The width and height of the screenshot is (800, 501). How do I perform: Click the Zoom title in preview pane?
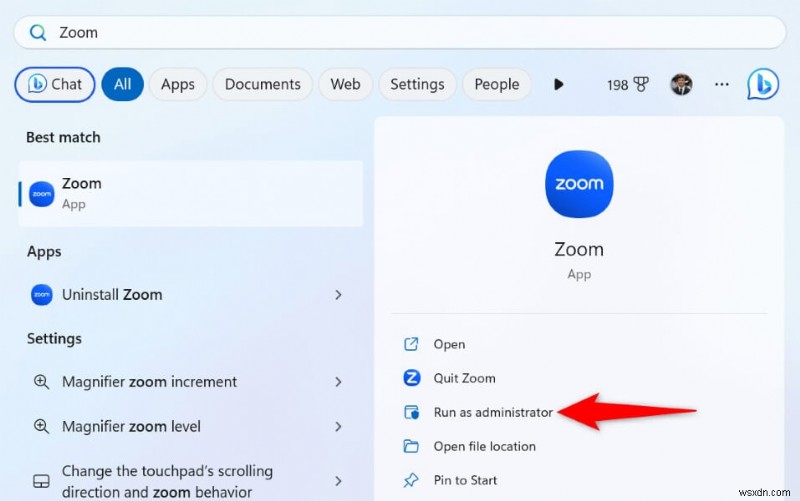(x=579, y=249)
